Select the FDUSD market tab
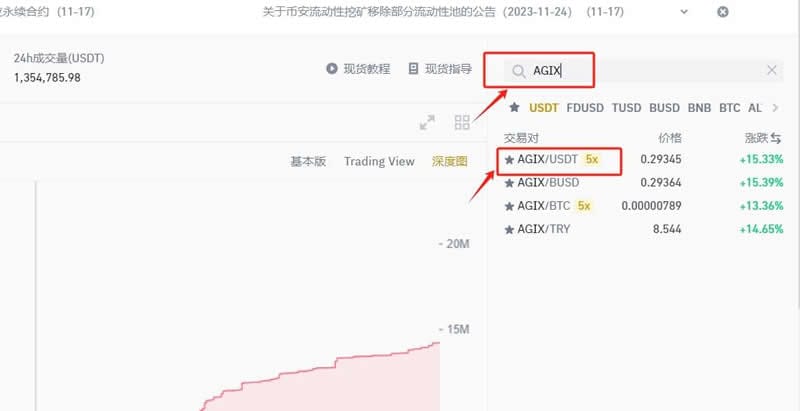800x411 pixels. [x=585, y=108]
